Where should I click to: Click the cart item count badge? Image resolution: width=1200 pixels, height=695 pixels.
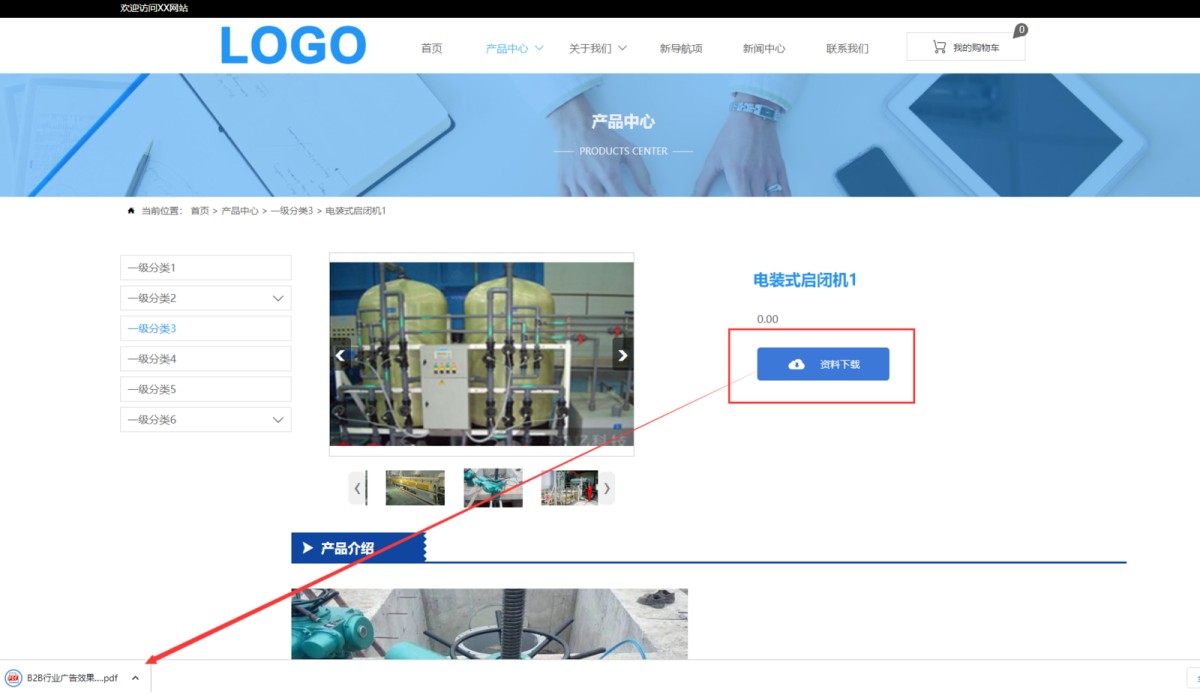point(1020,30)
